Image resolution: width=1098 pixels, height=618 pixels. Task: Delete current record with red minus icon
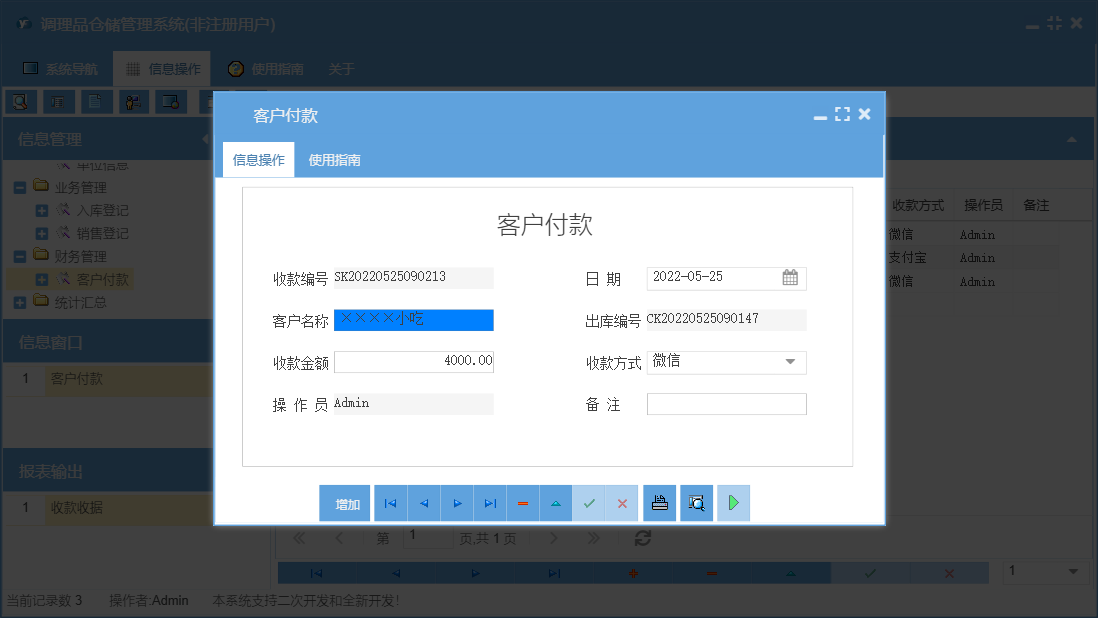tap(522, 503)
